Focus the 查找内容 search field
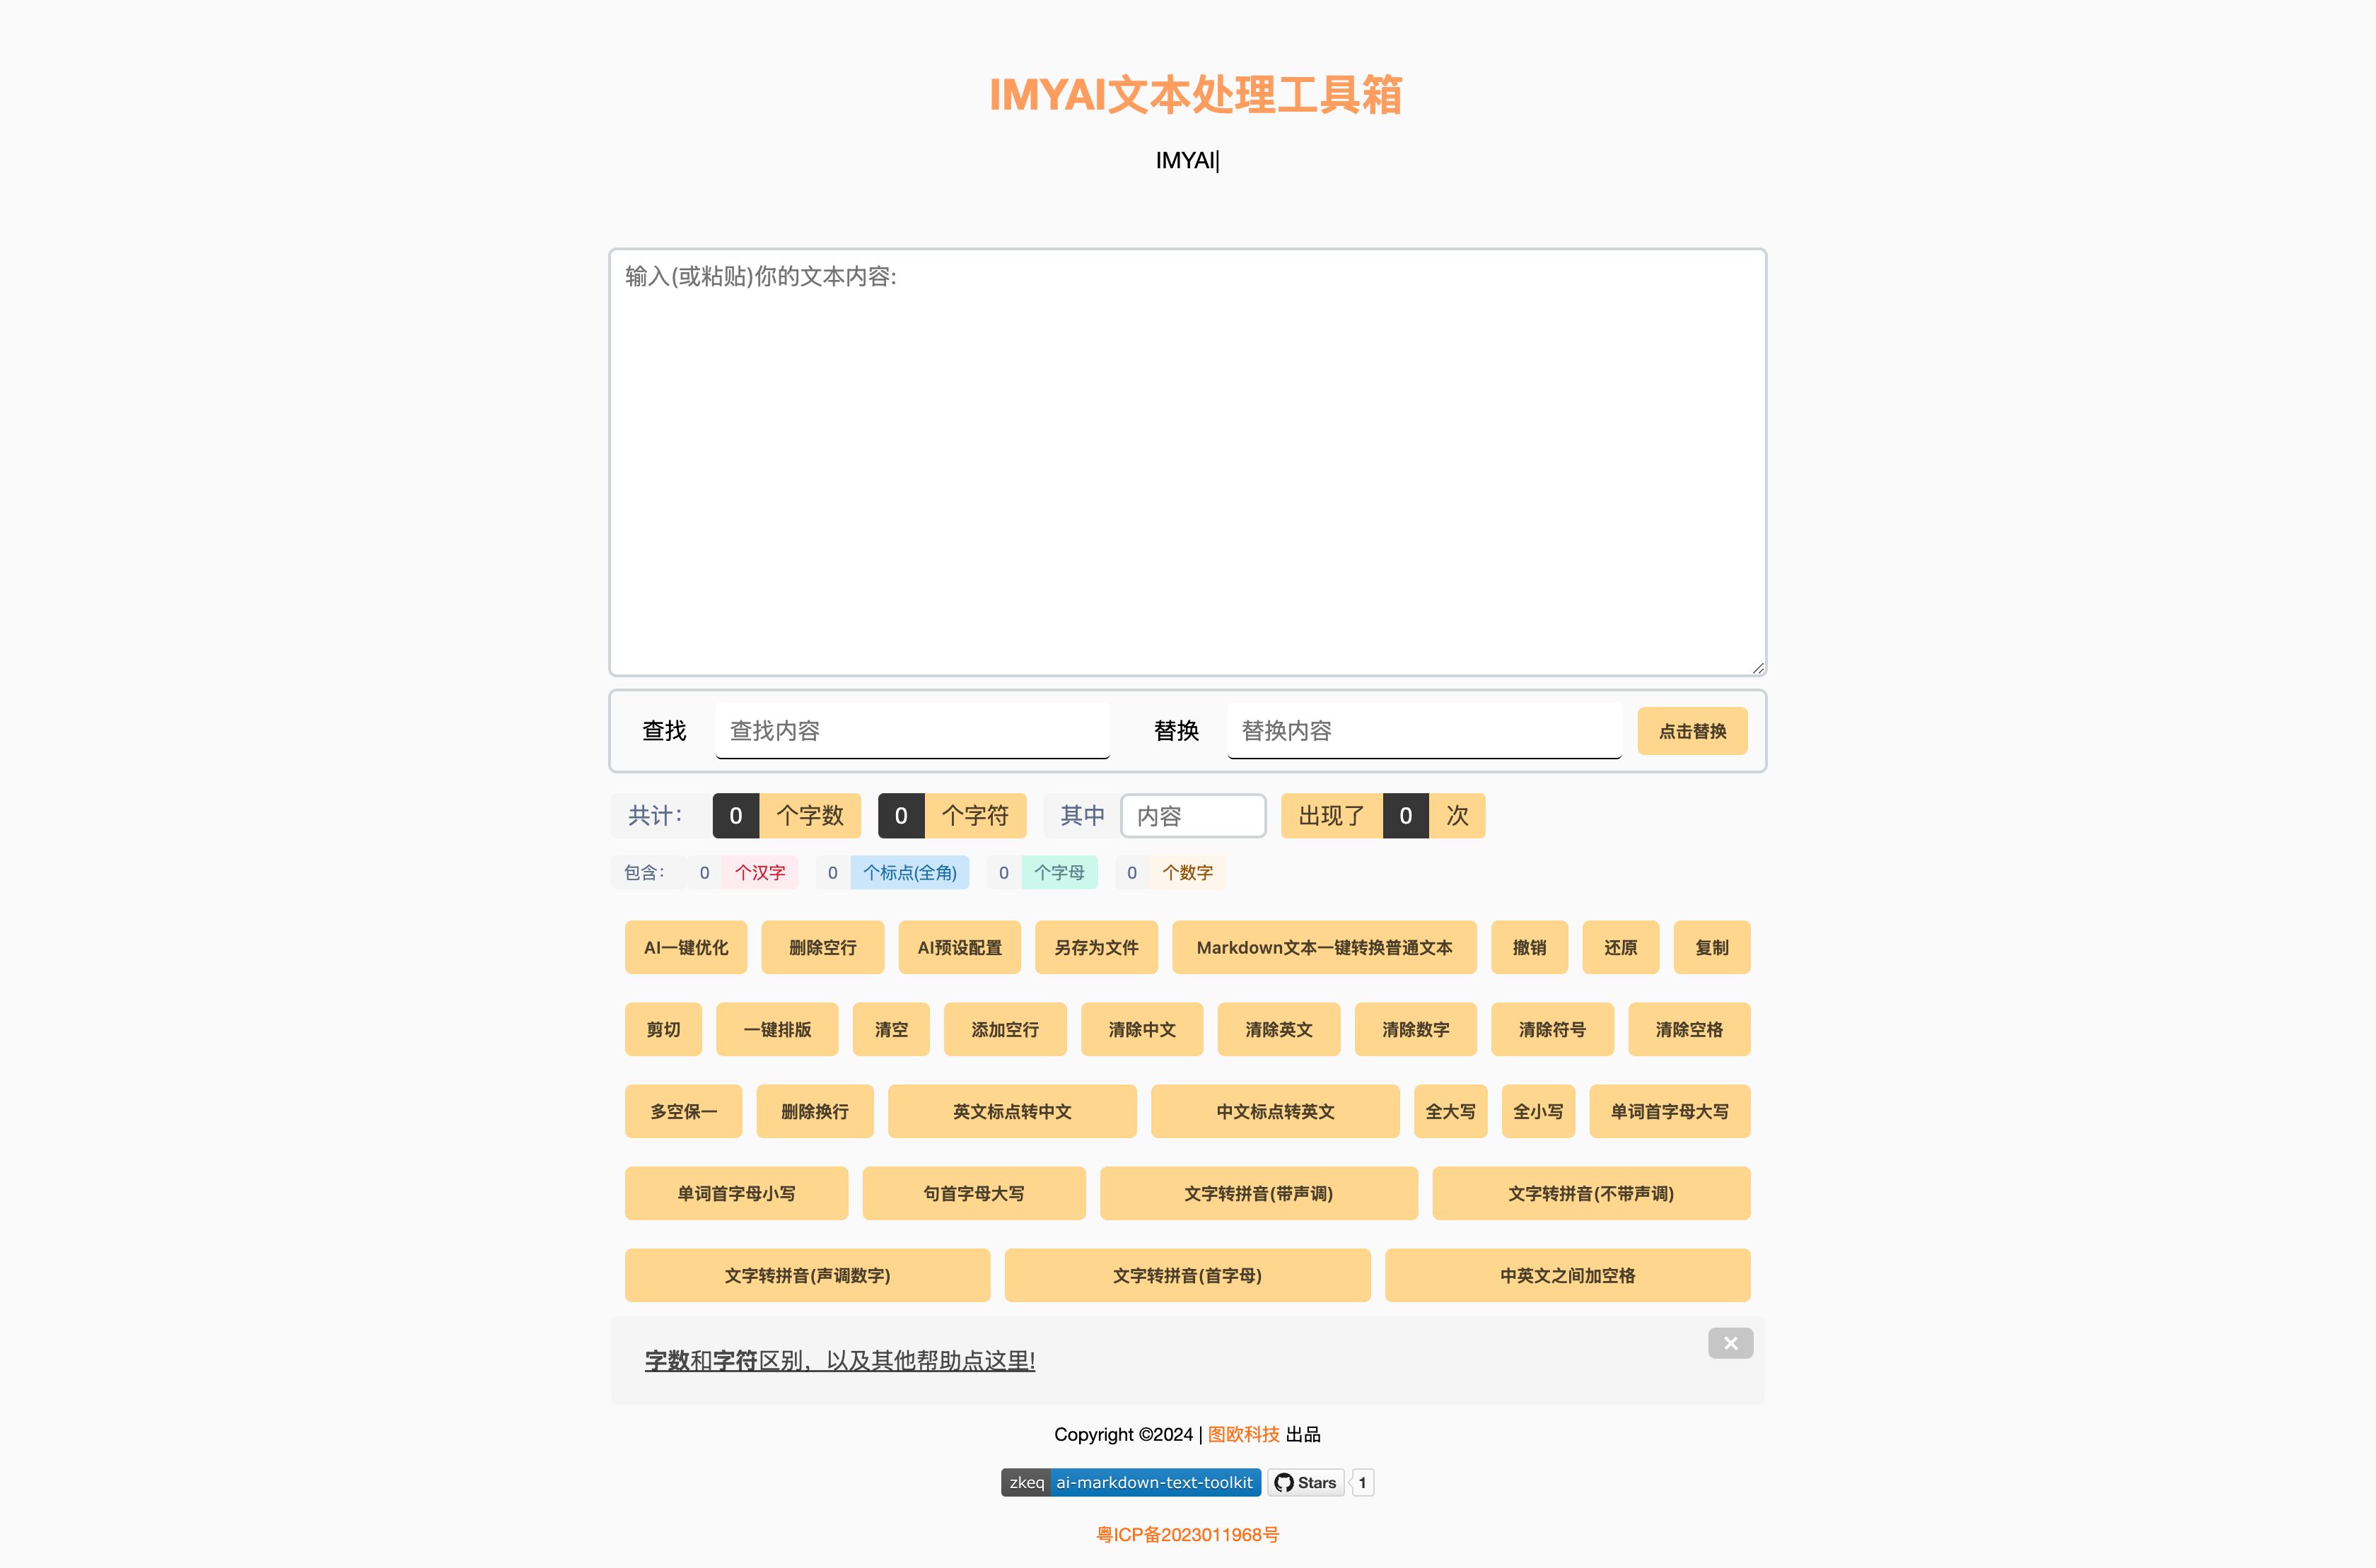The height and width of the screenshot is (1568, 2376). [x=912, y=731]
